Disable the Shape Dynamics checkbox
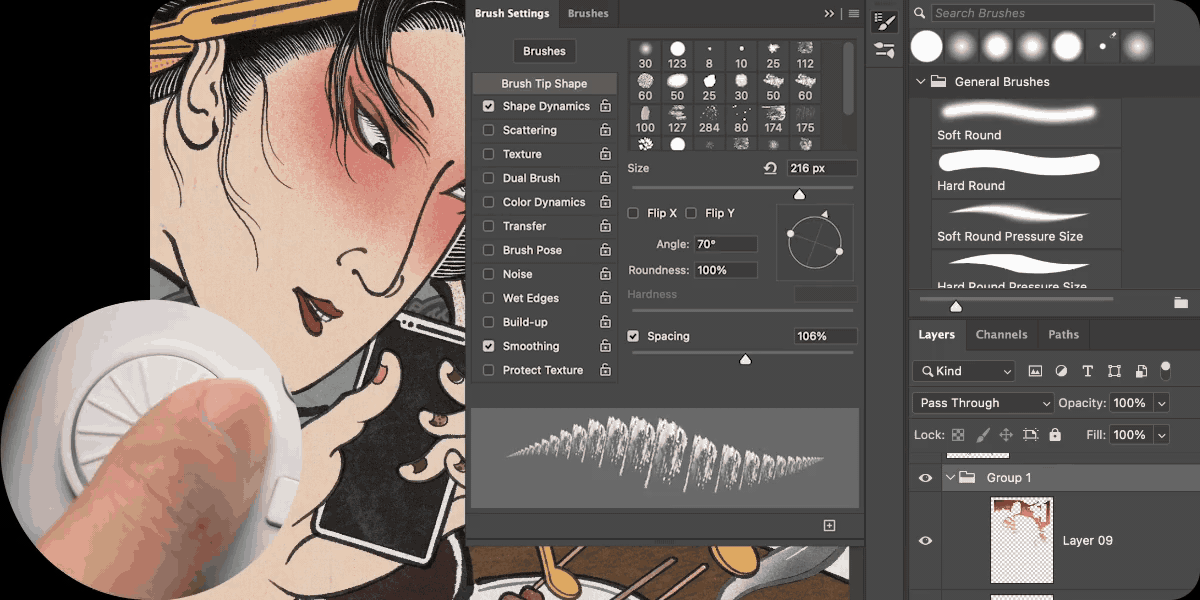 pyautogui.click(x=488, y=106)
